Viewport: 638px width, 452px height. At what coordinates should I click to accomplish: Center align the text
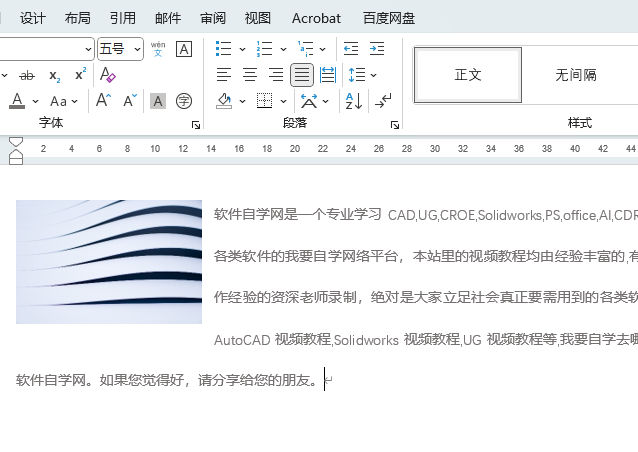(x=250, y=75)
